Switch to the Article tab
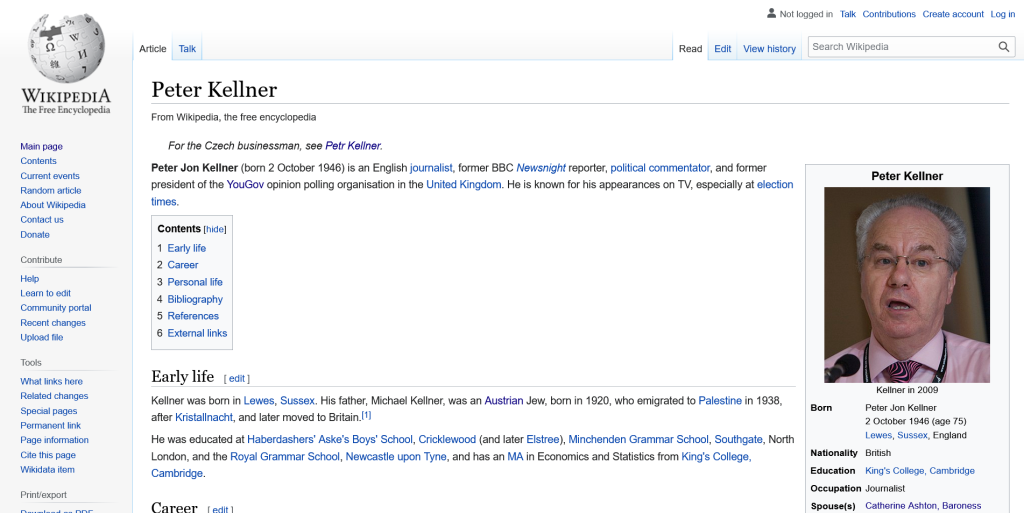1024x513 pixels. [153, 48]
